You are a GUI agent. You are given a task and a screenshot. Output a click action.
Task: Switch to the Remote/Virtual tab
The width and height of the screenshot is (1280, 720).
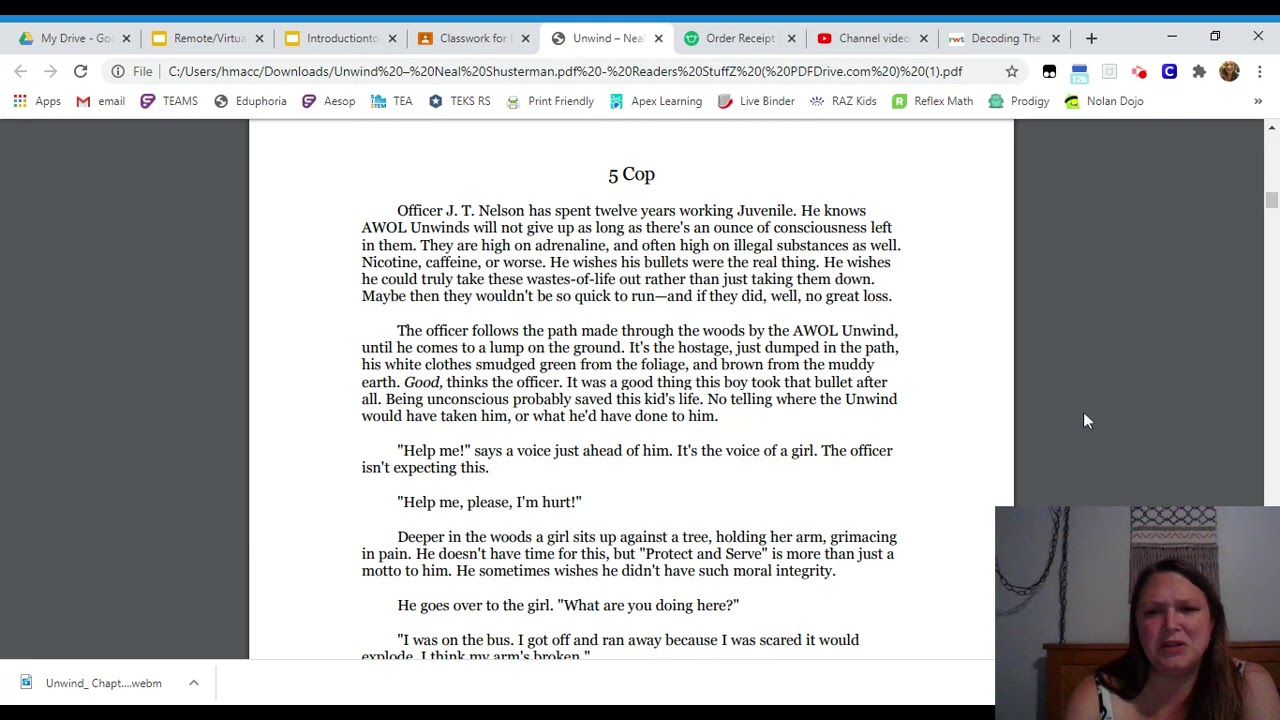200,38
